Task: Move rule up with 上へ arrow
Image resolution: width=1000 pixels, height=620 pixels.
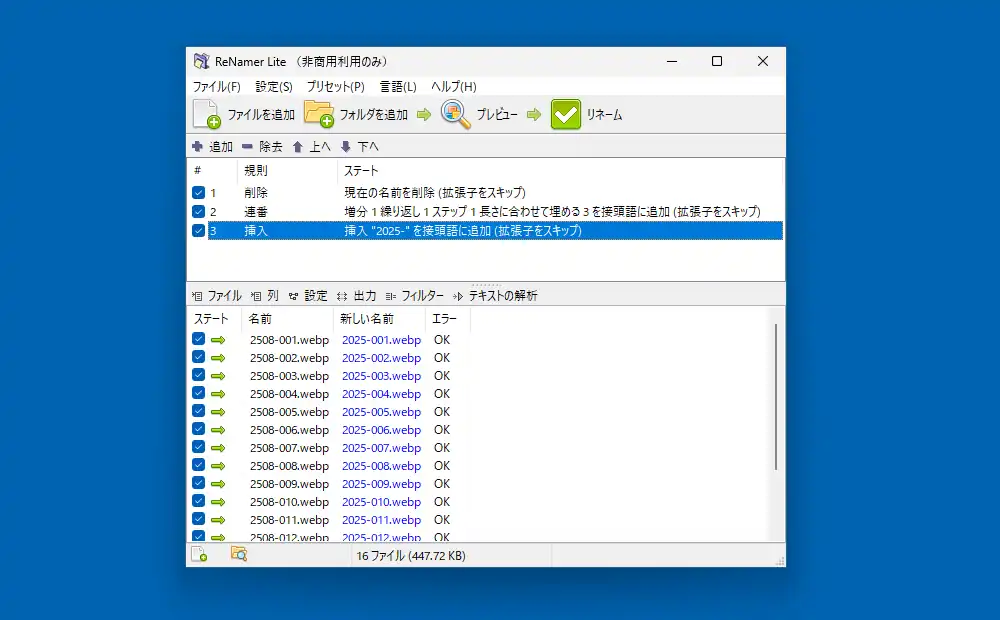Action: (x=297, y=146)
